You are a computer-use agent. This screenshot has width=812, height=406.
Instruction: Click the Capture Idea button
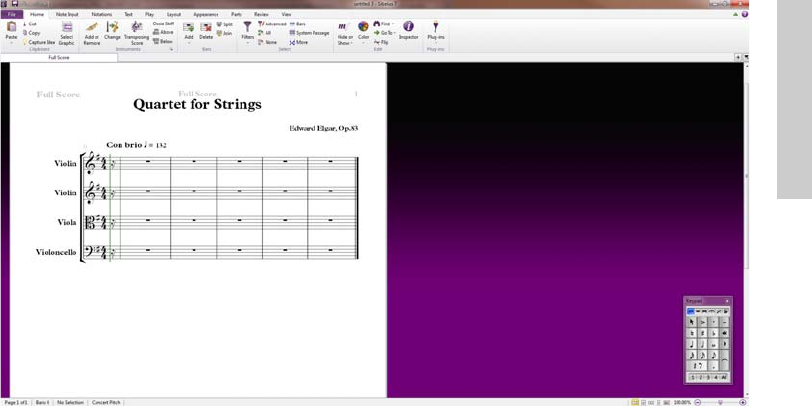38,42
